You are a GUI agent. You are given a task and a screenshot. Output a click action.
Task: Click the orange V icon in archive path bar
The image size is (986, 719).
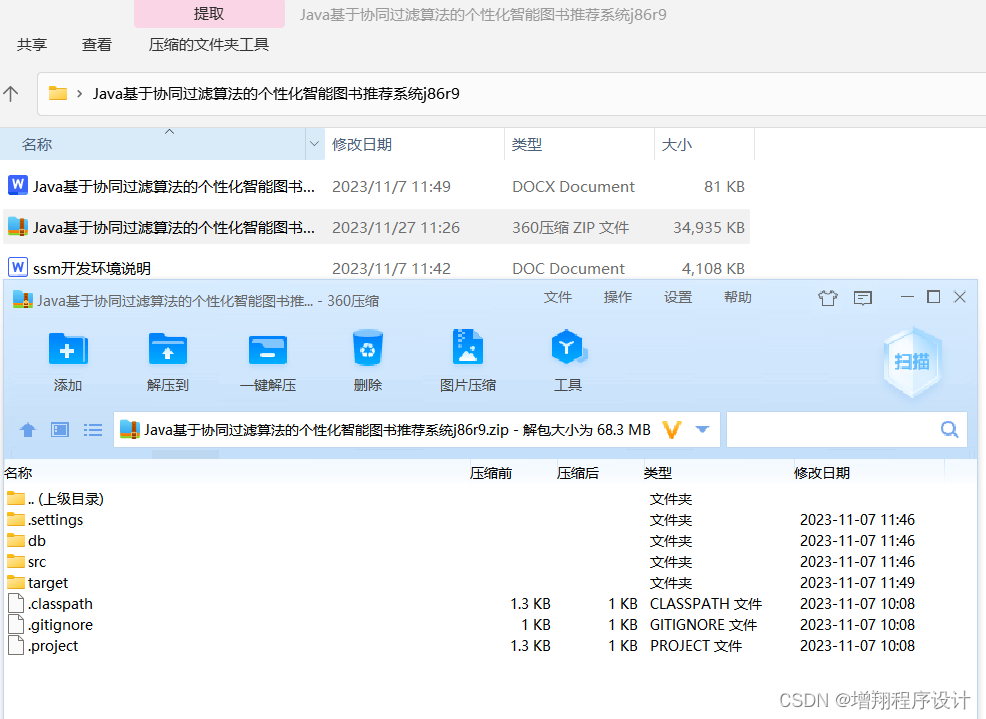(672, 430)
